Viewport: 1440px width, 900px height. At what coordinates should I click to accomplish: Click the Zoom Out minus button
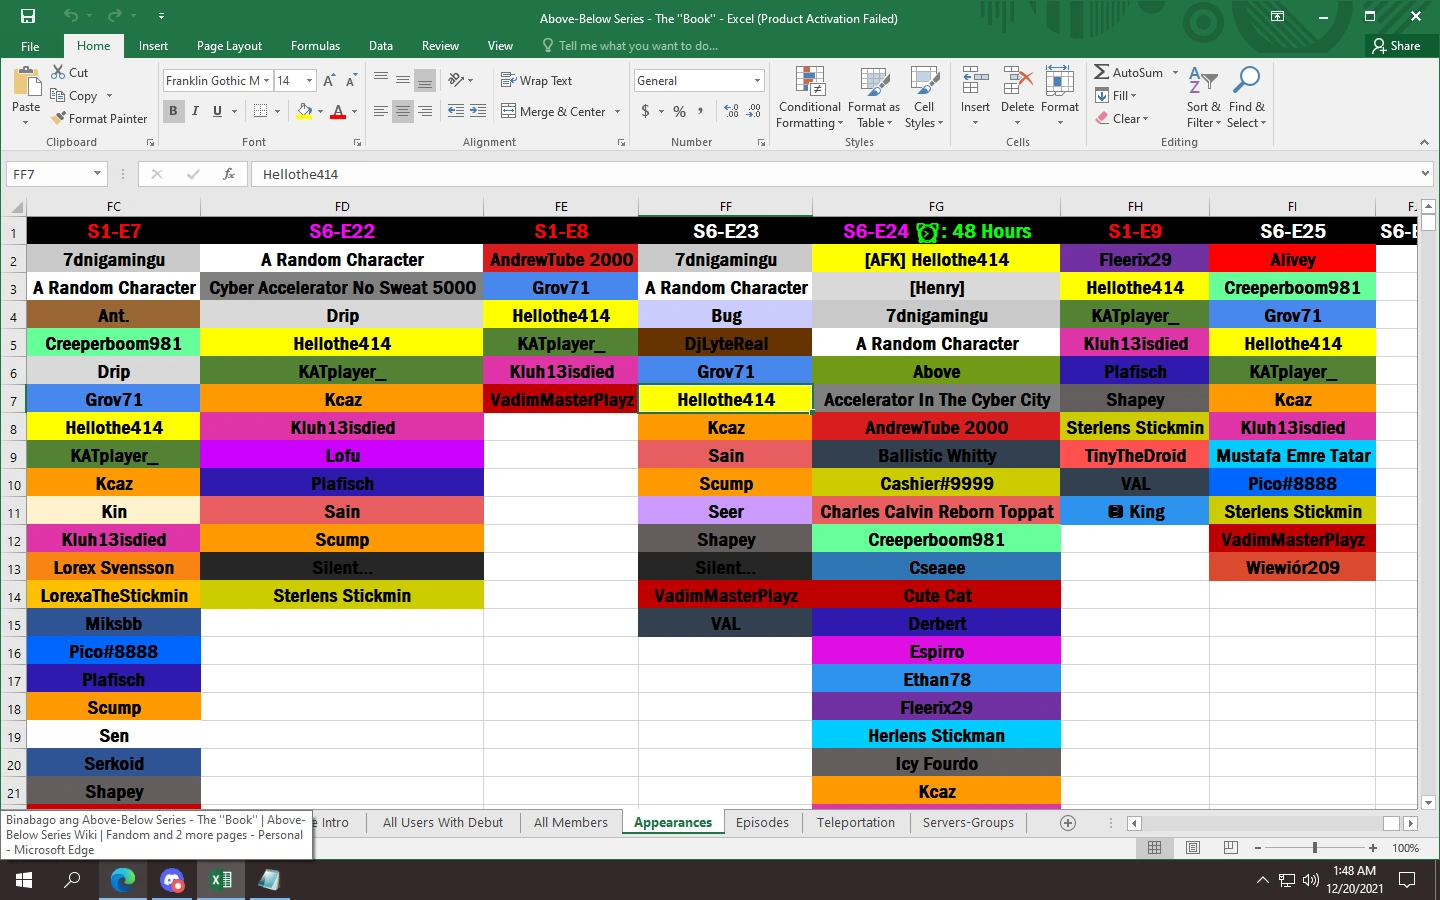(1257, 848)
